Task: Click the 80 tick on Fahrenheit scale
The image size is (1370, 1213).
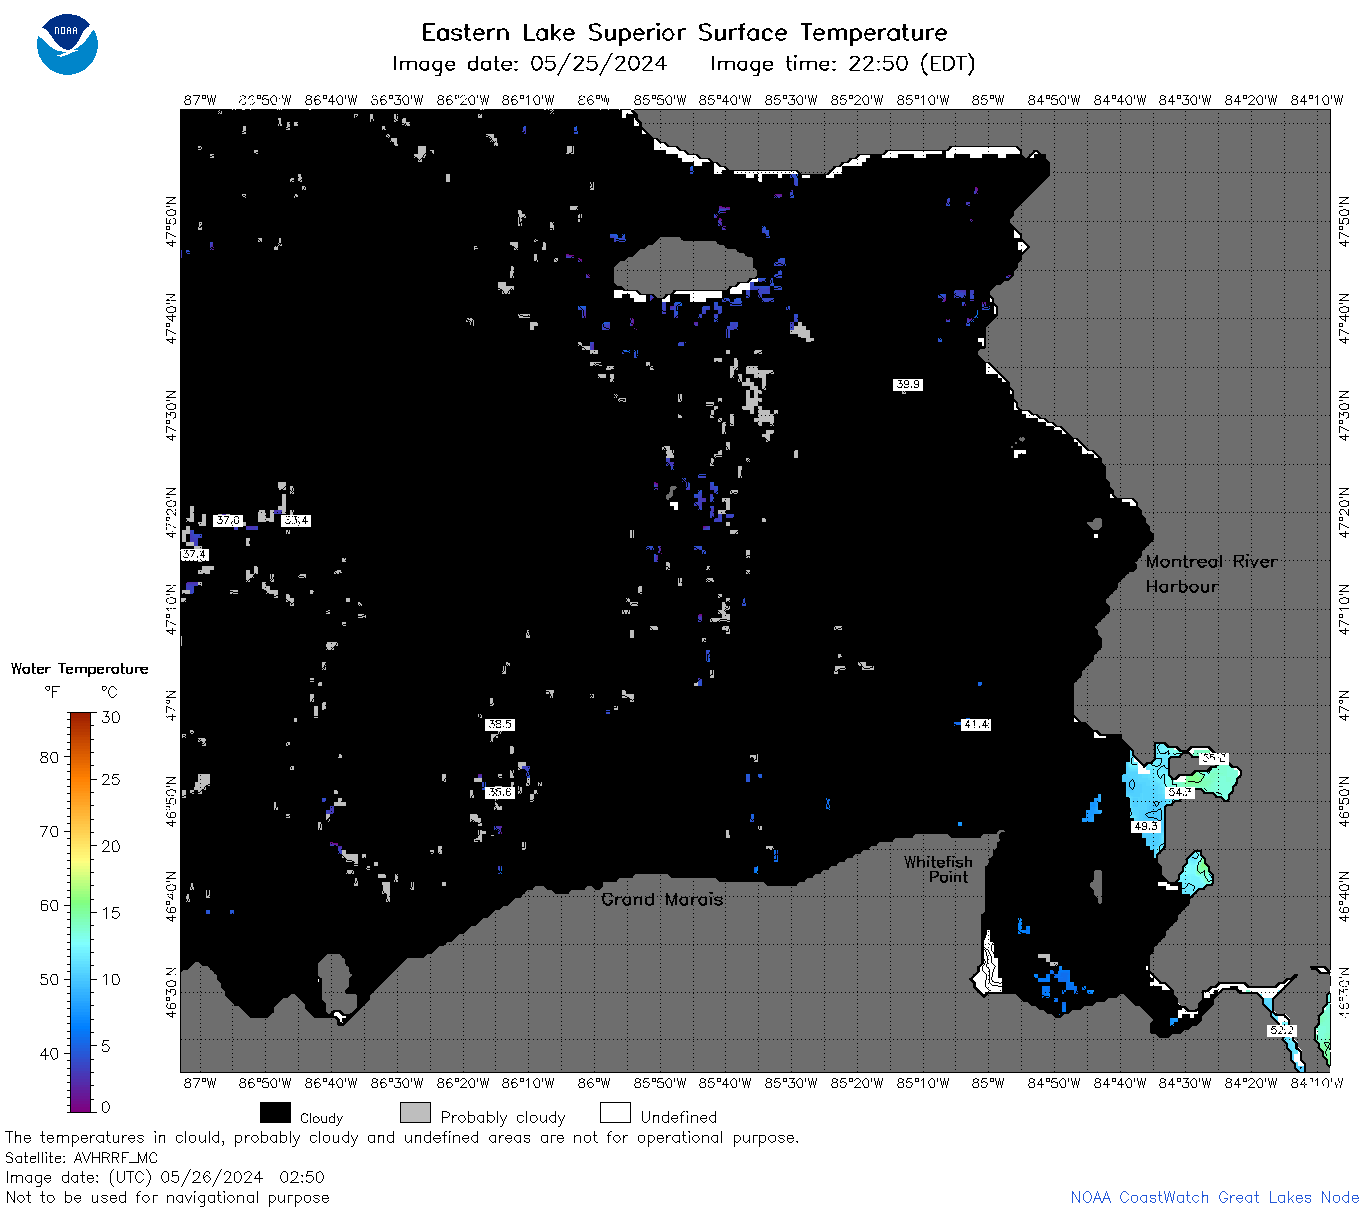Action: [x=49, y=757]
